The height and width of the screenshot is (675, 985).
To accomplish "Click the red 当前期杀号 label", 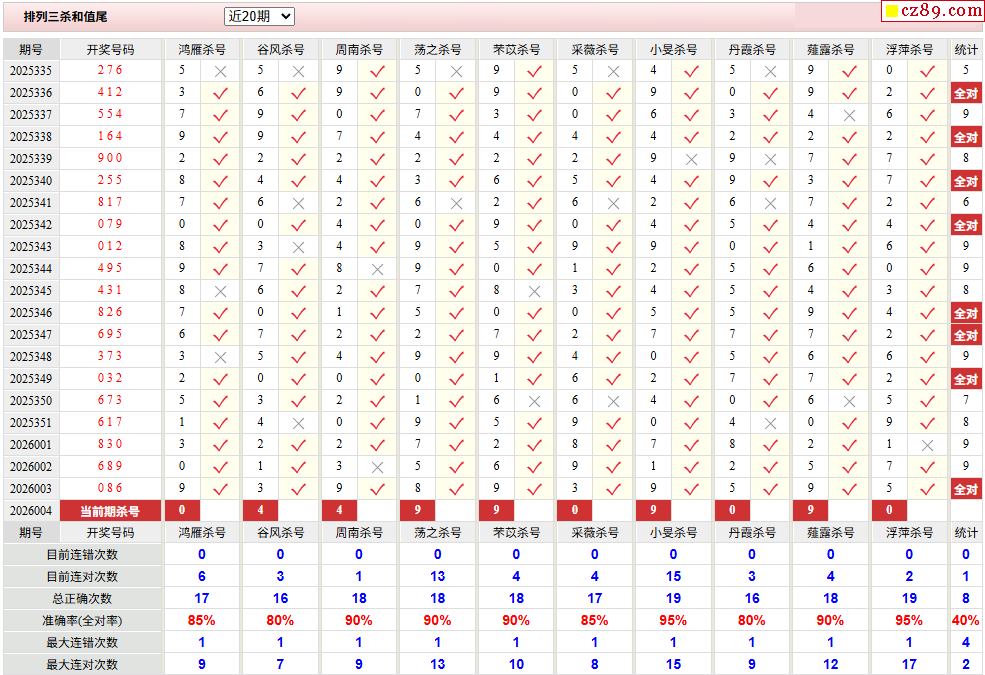I will [110, 511].
